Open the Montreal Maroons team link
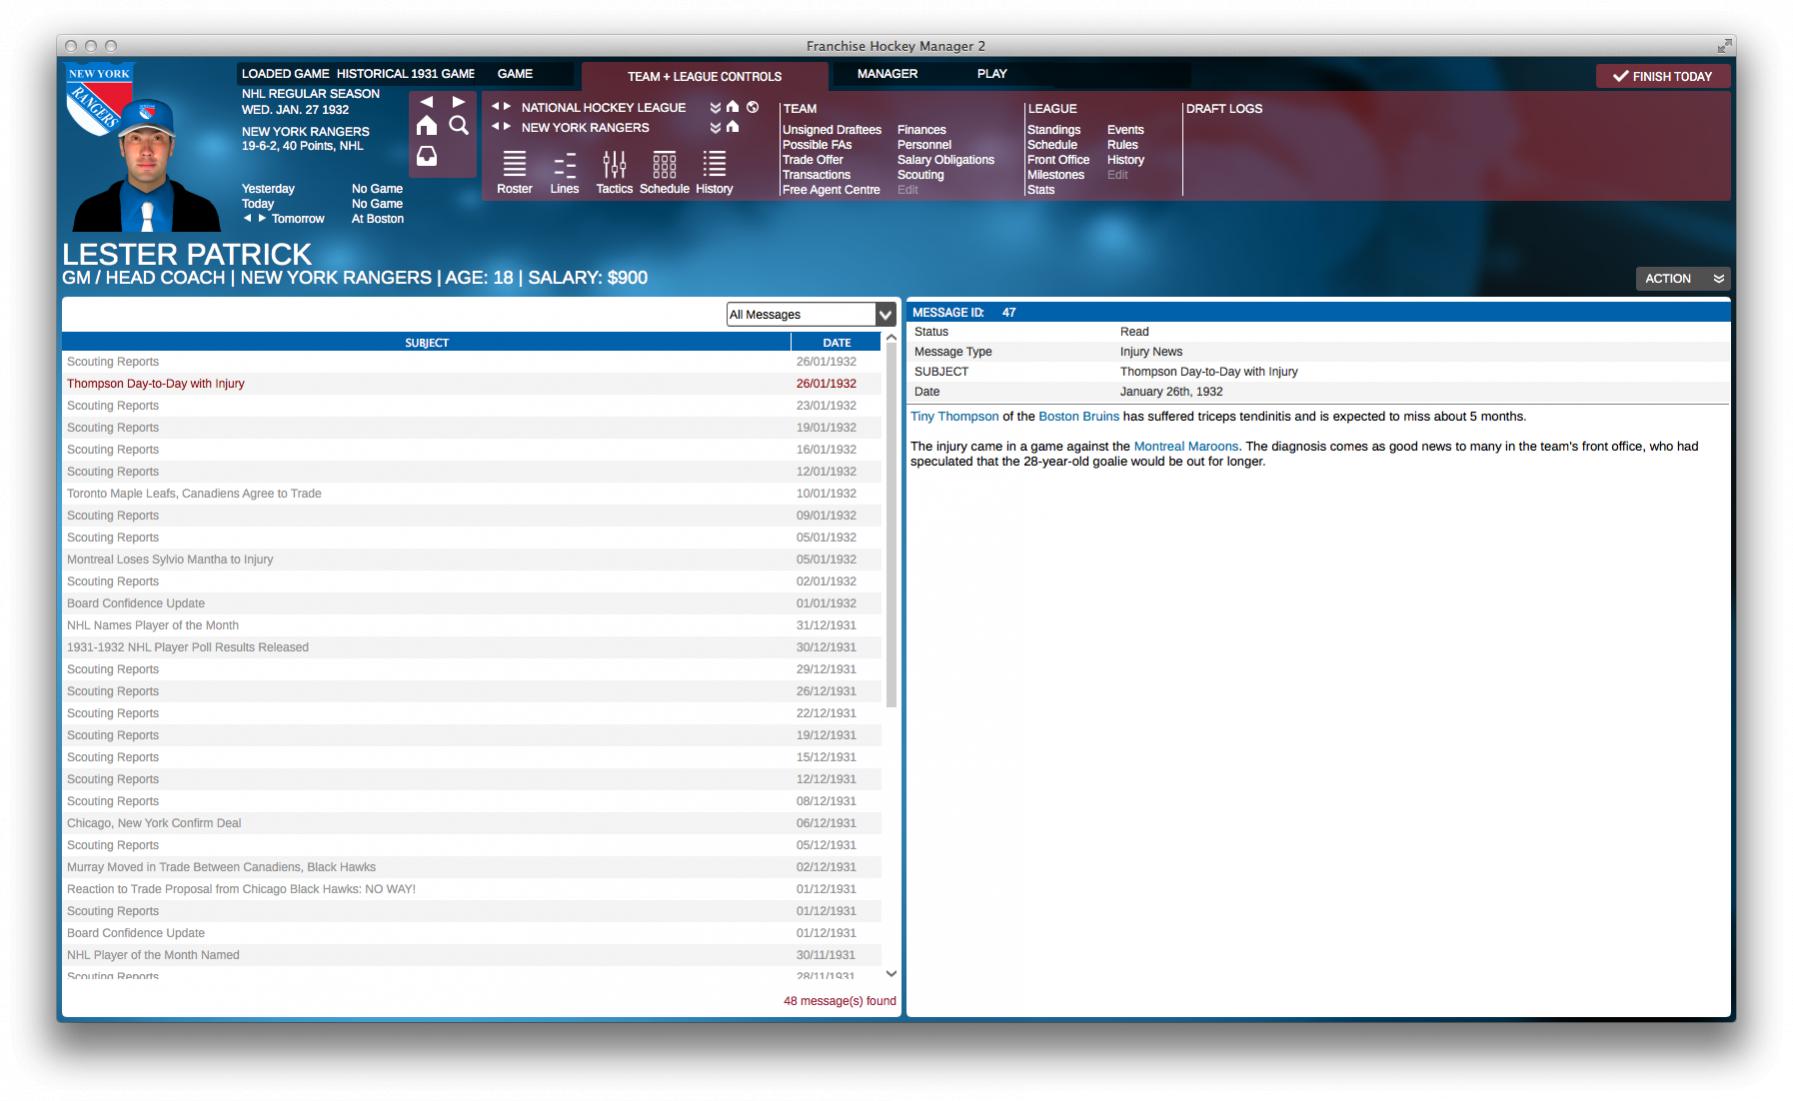The width and height of the screenshot is (1793, 1101). (1185, 447)
